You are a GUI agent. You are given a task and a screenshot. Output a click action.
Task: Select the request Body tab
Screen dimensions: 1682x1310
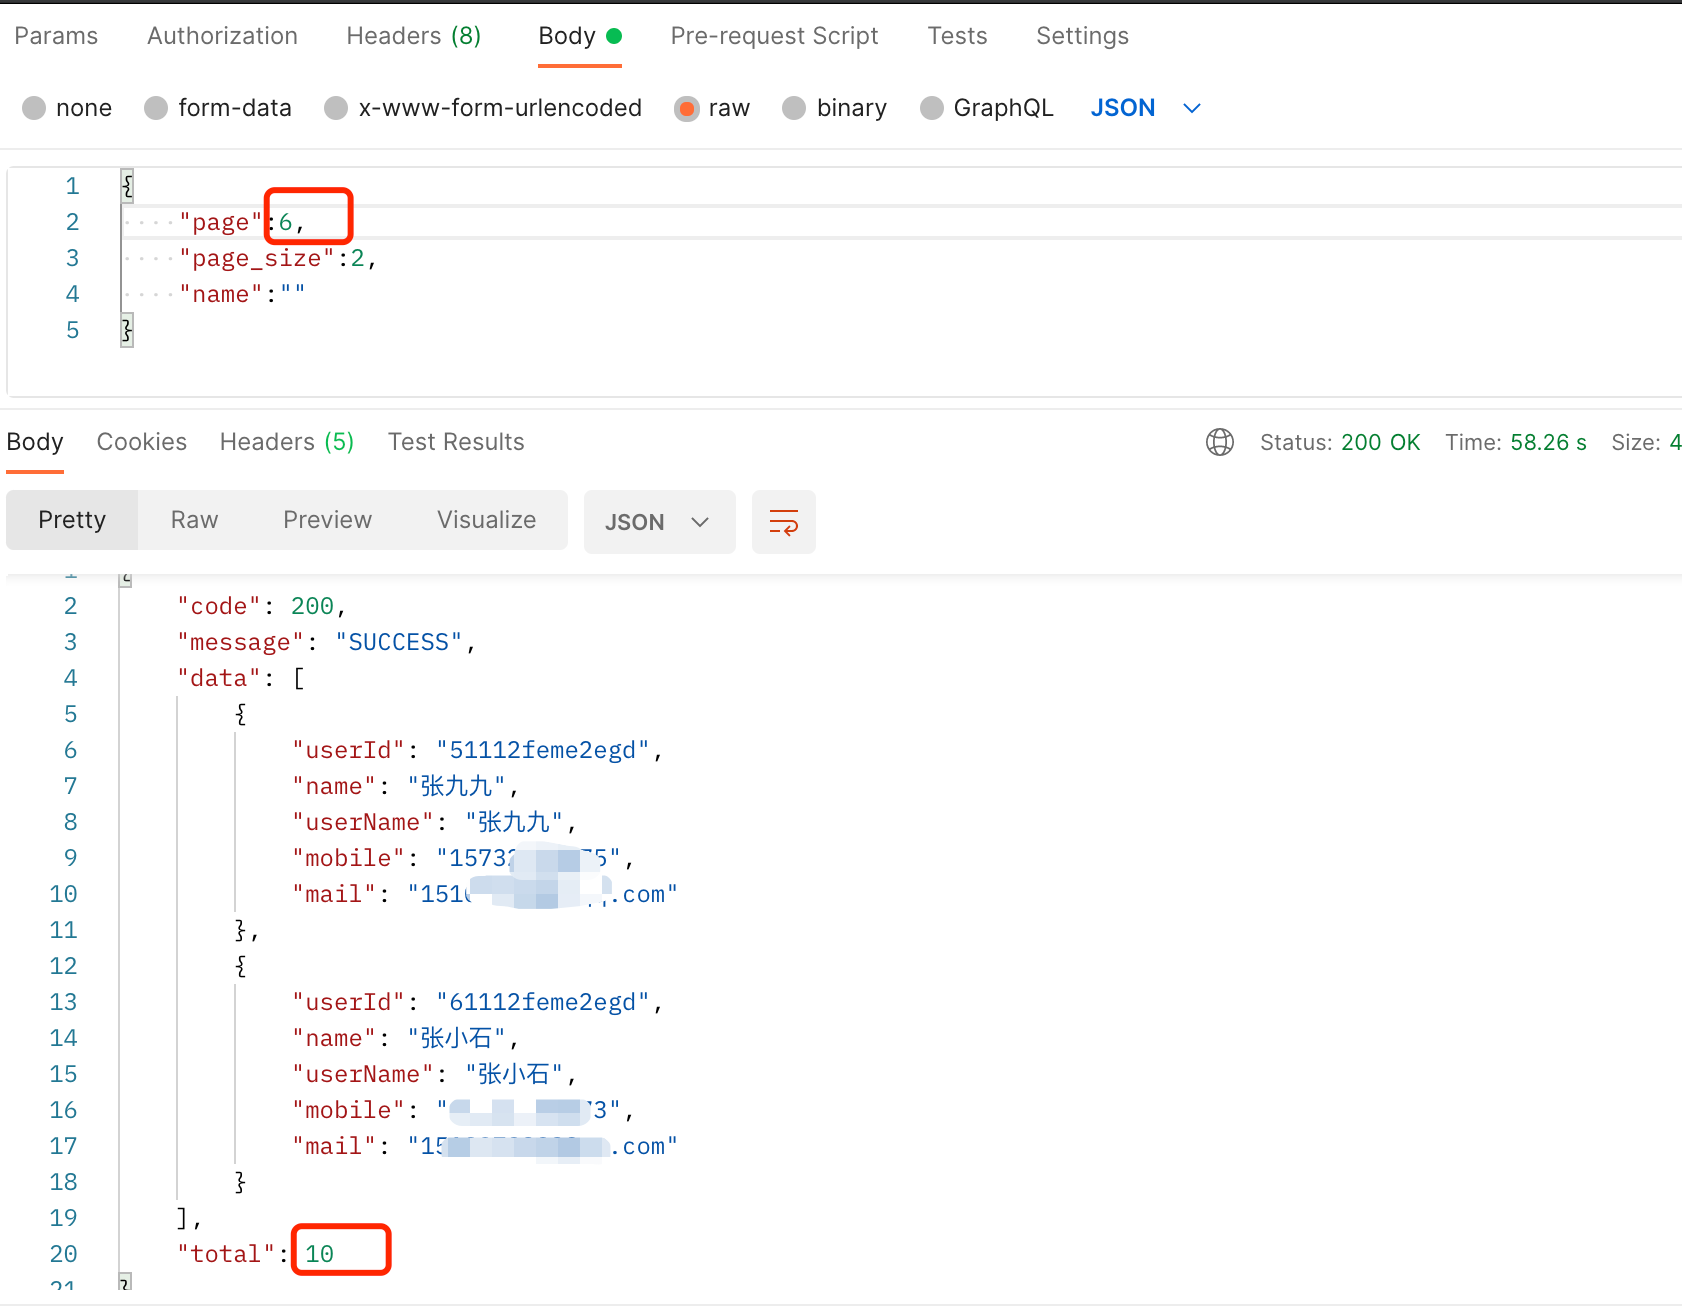click(x=580, y=36)
